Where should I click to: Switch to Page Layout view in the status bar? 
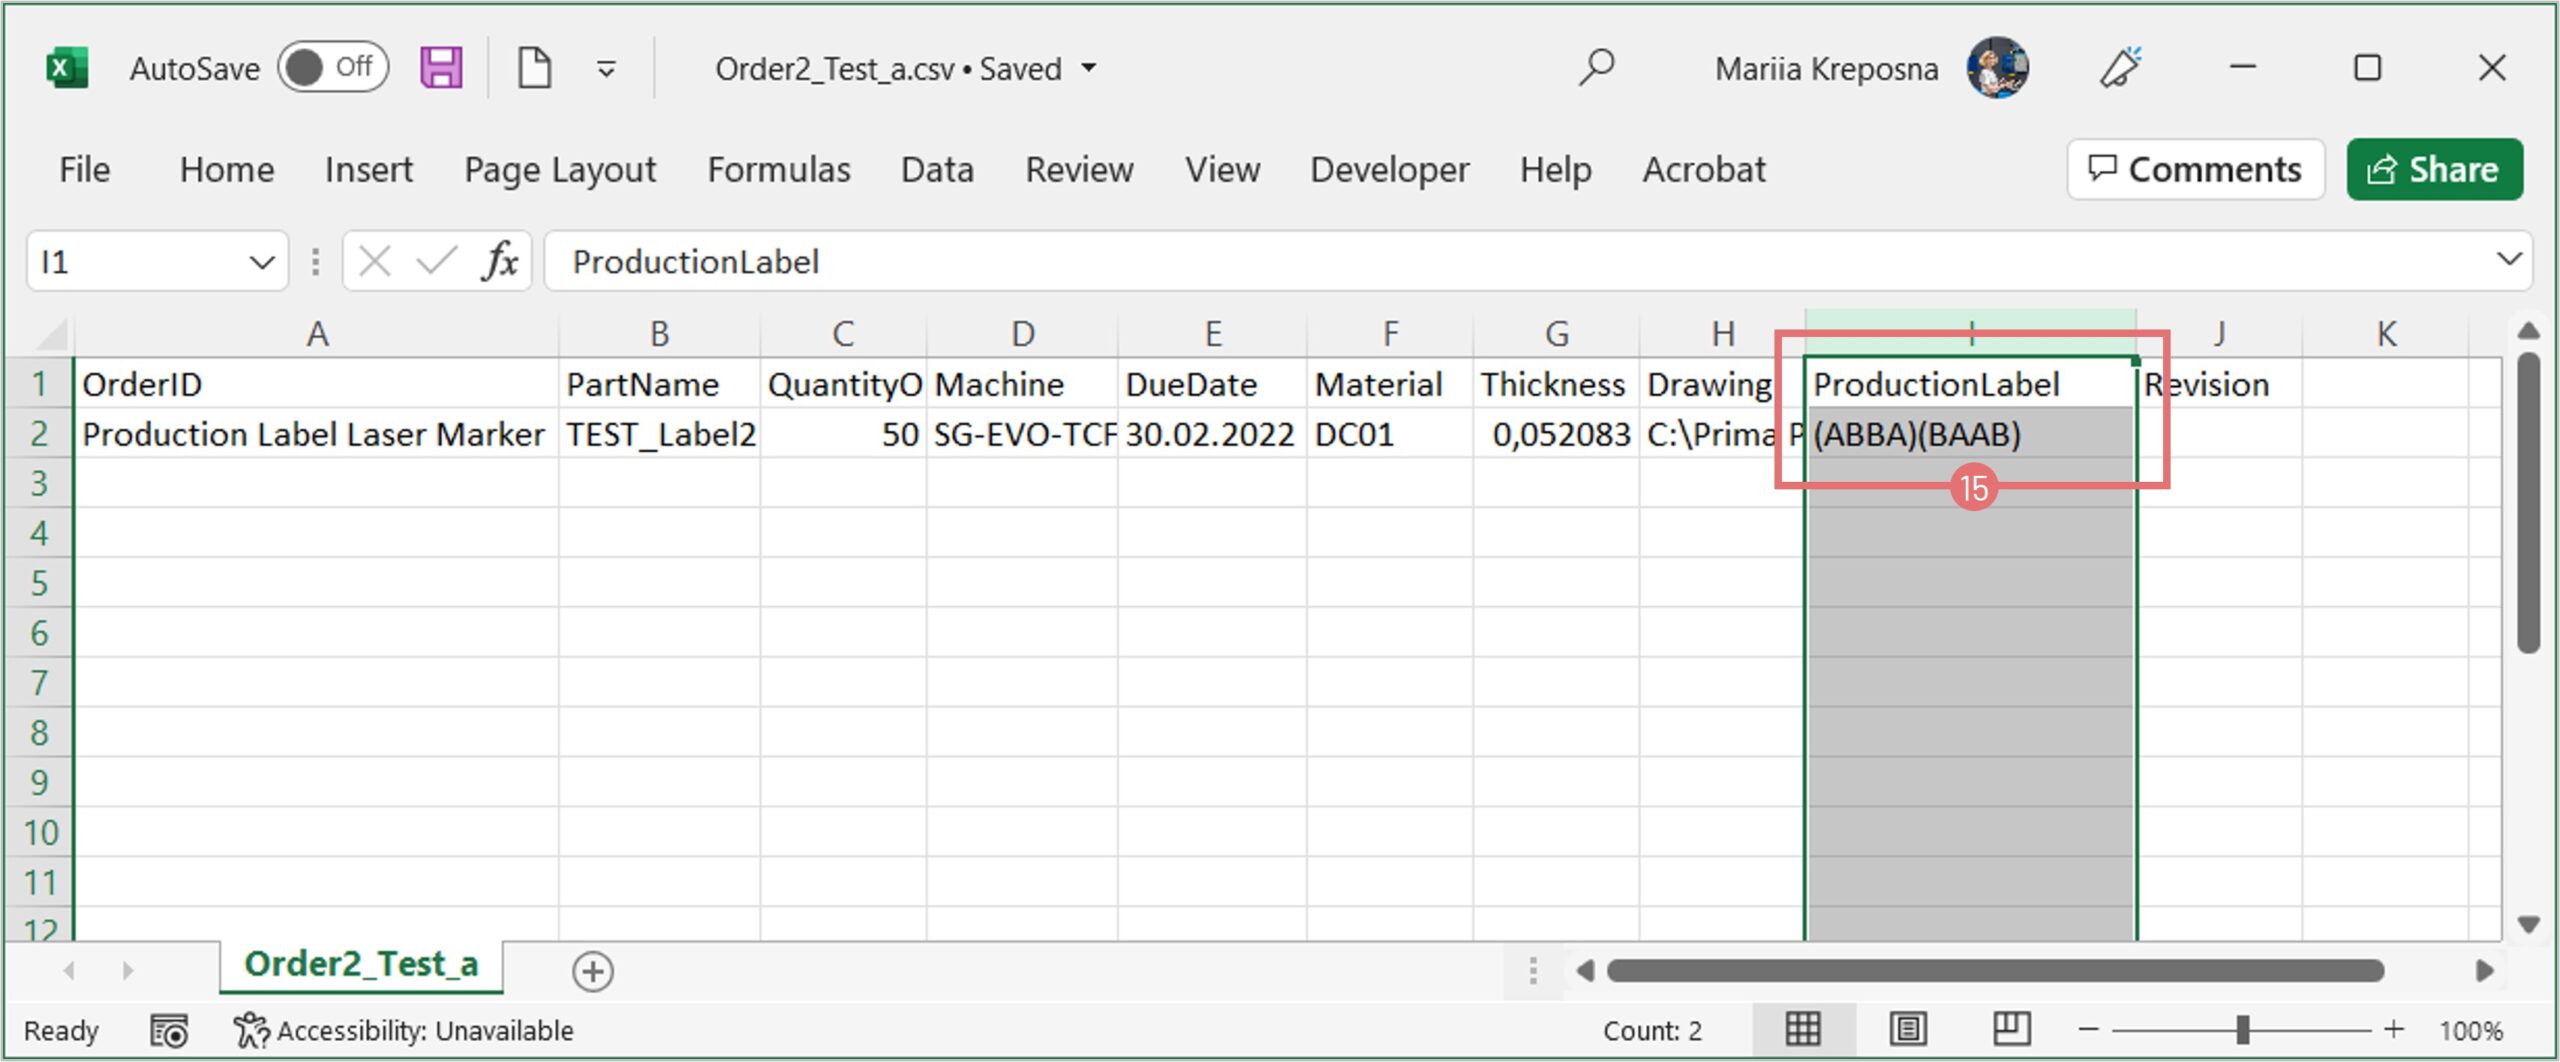1907,1029
